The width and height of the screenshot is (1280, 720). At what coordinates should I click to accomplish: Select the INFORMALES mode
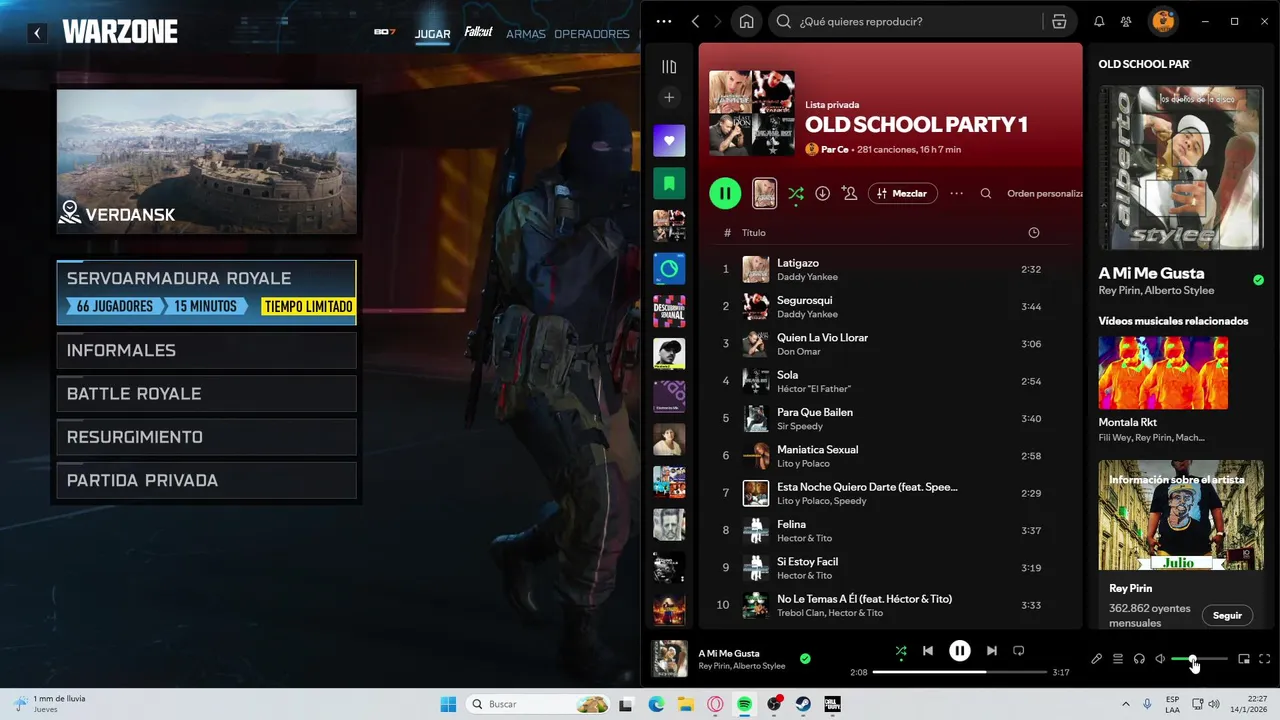pyautogui.click(x=206, y=350)
